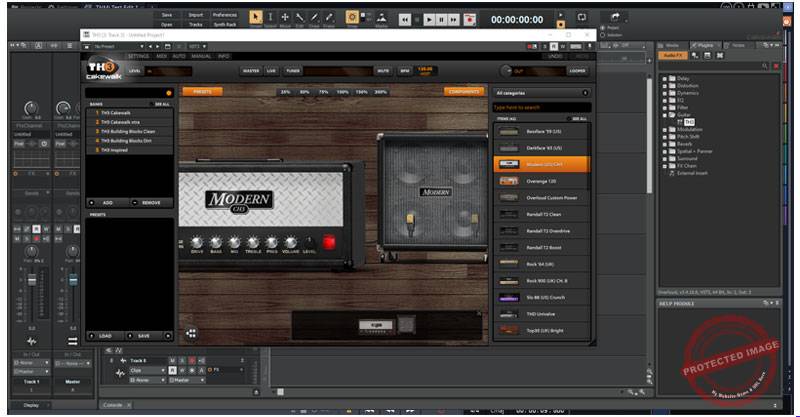Open the TH3 SETTINGS menu
Viewport: 800px width, 417px height.
(x=138, y=56)
